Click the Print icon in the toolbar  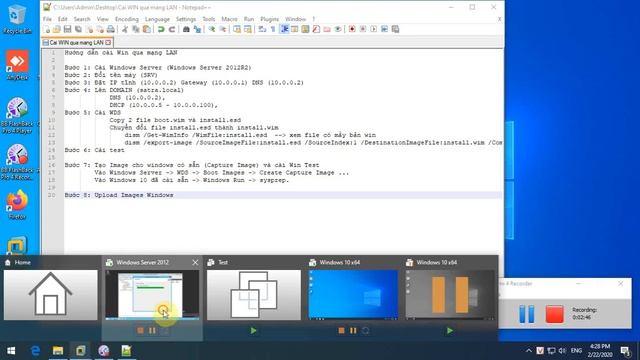coord(110,29)
